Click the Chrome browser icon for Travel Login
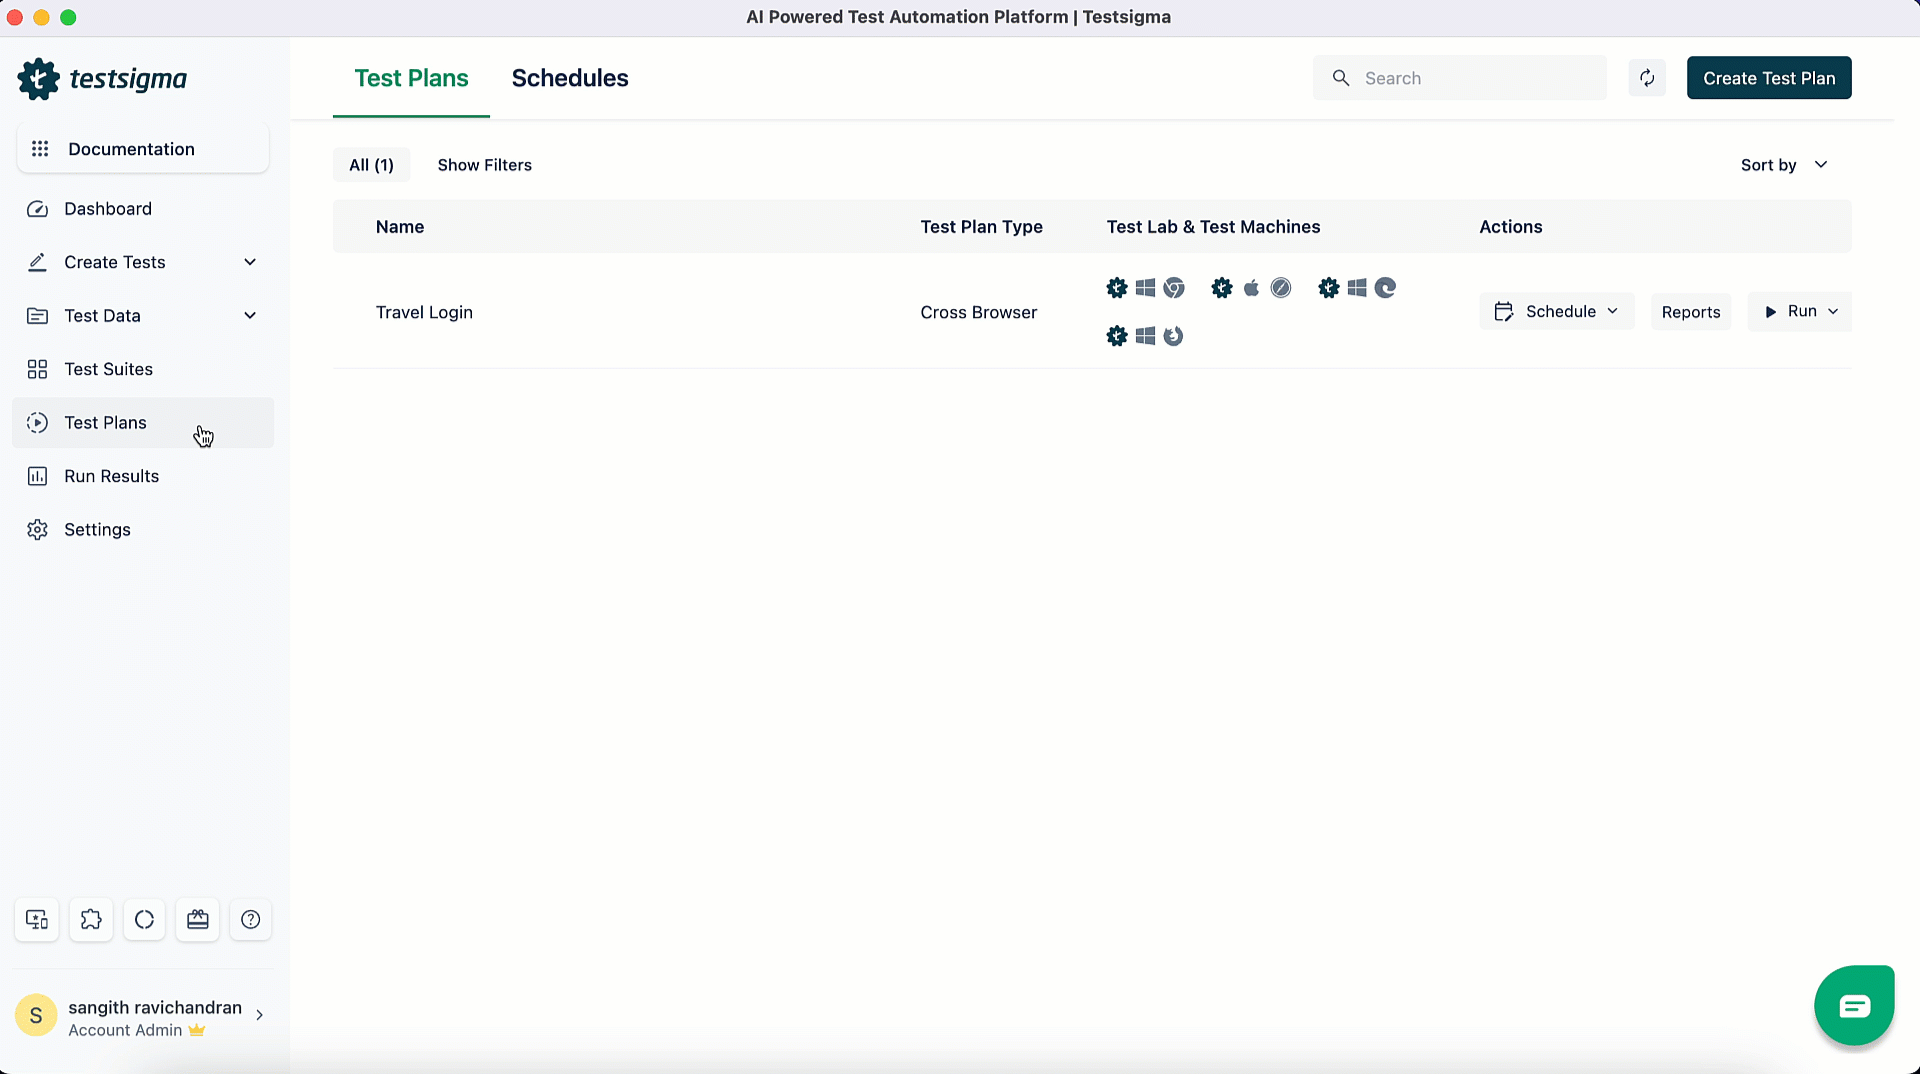The image size is (1920, 1074). tap(1174, 288)
